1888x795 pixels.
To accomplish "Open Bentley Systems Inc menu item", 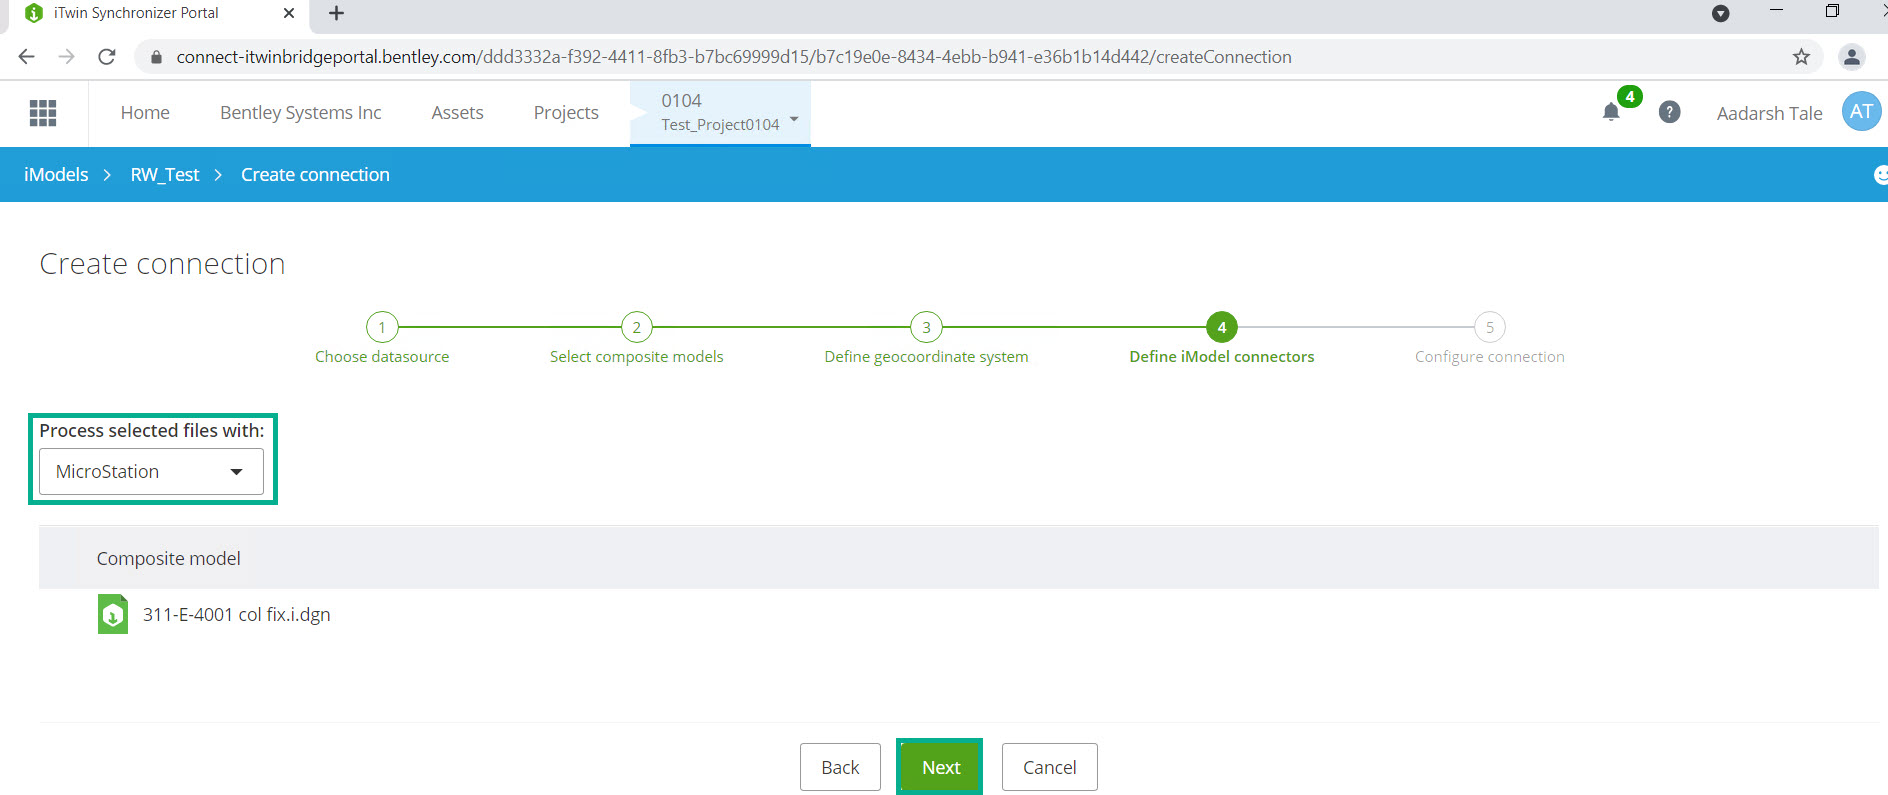I will click(301, 113).
